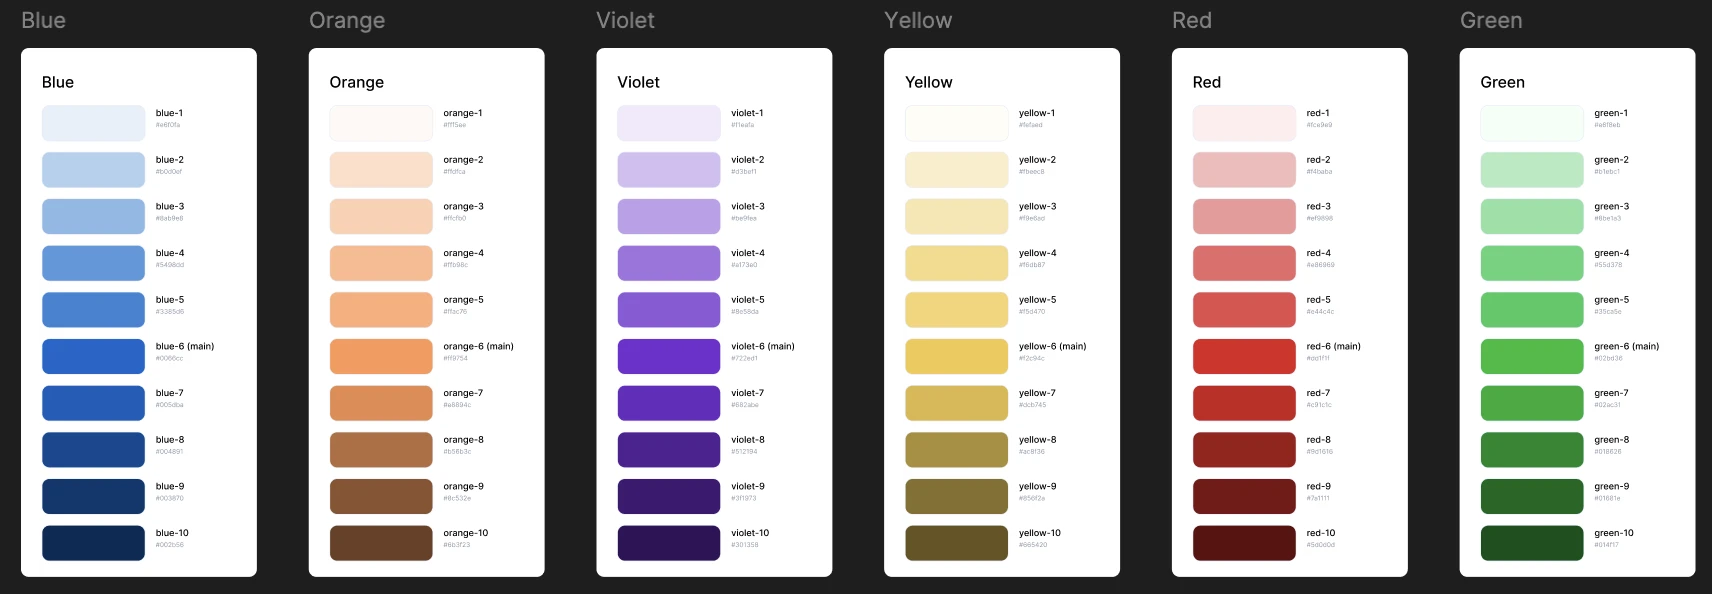Pick the lightest violet-1 swatch
Image resolution: width=1712 pixels, height=594 pixels.
click(x=669, y=123)
